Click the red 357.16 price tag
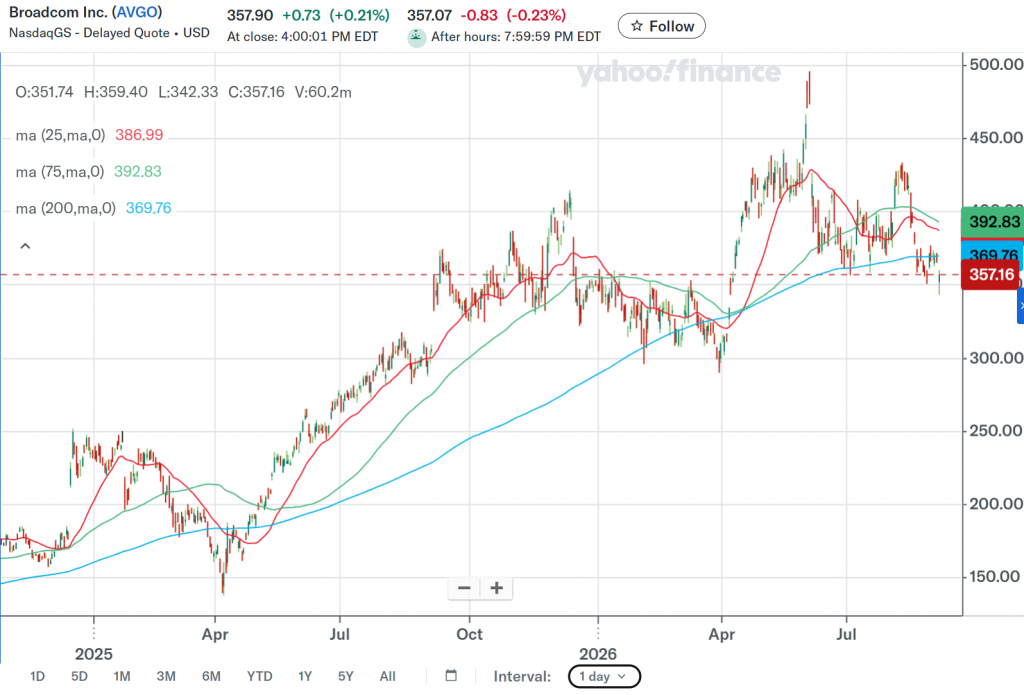 tap(990, 274)
